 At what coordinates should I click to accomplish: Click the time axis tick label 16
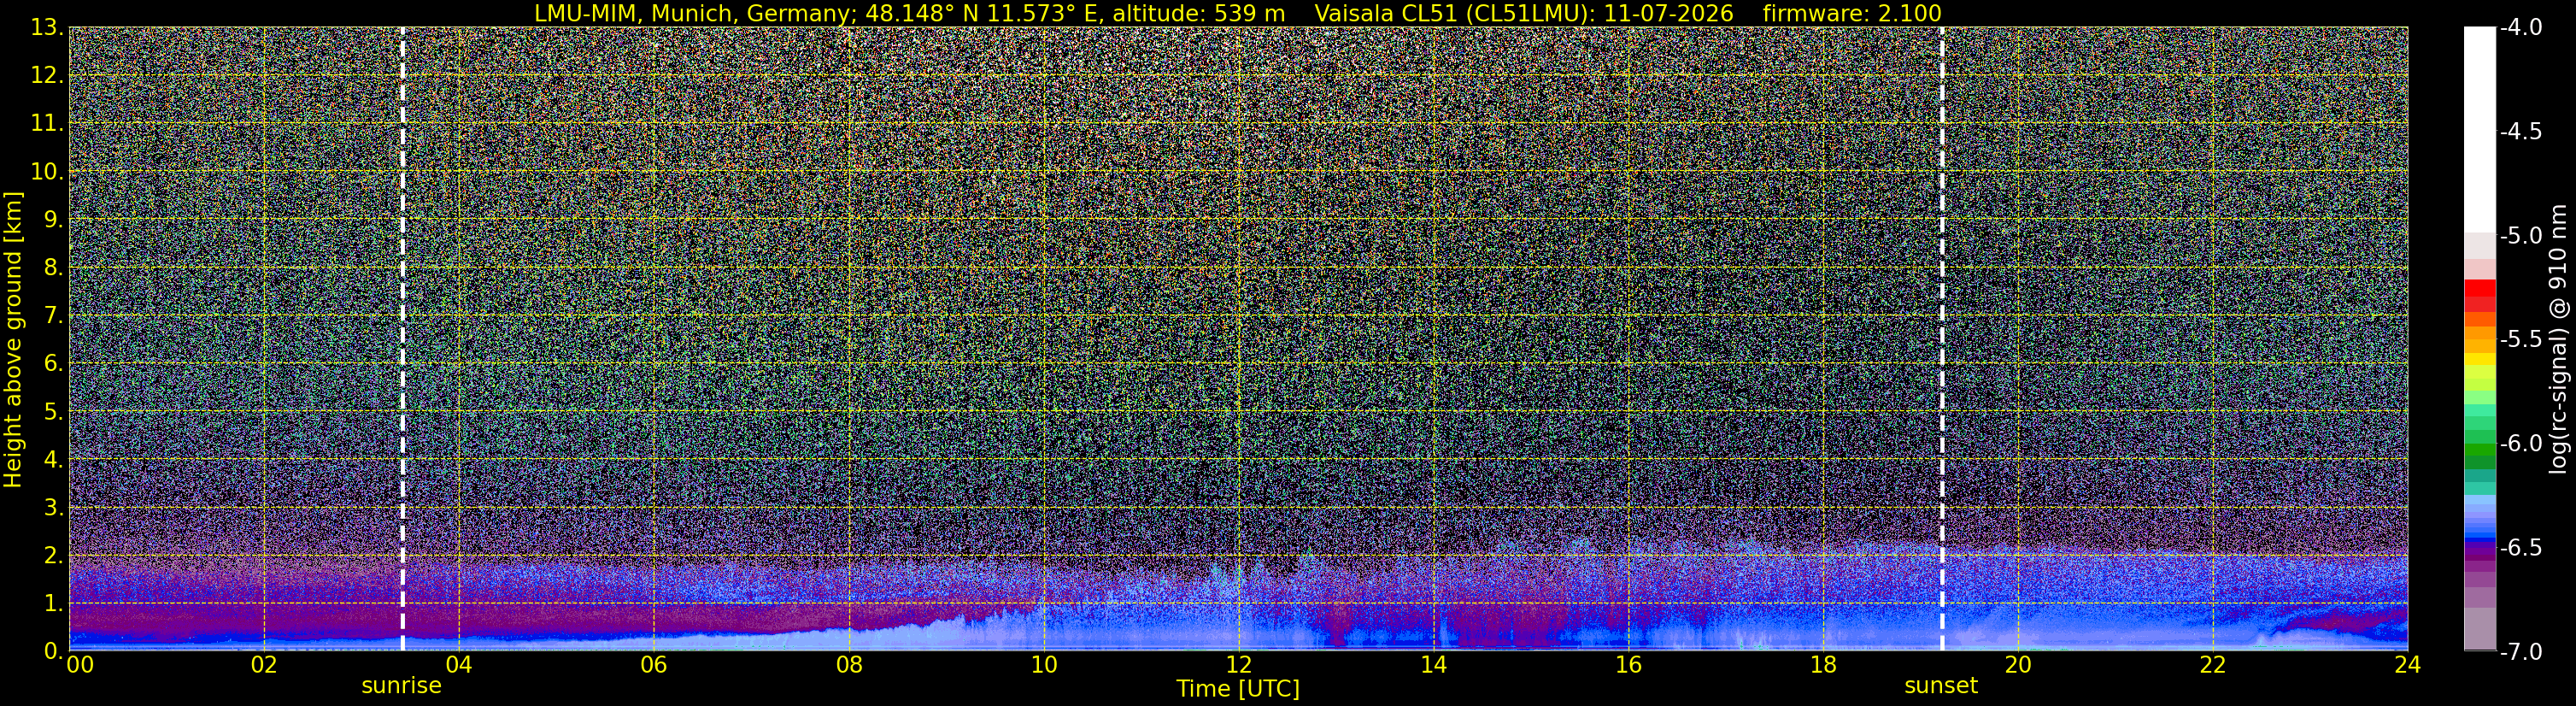click(x=1628, y=666)
